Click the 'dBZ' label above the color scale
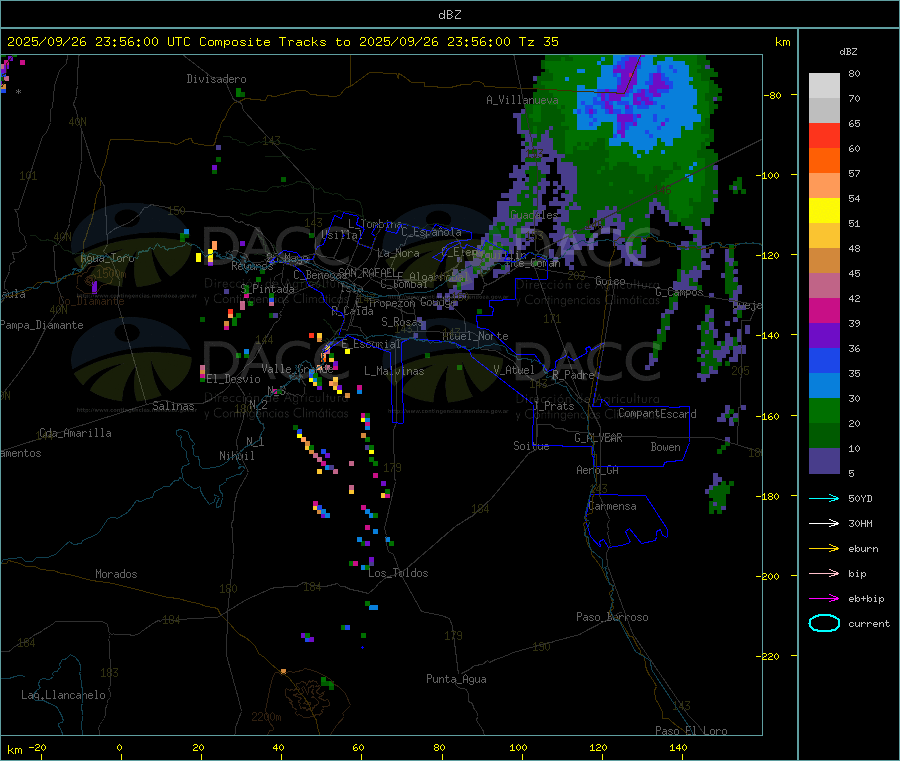This screenshot has width=900, height=761. coord(848,52)
